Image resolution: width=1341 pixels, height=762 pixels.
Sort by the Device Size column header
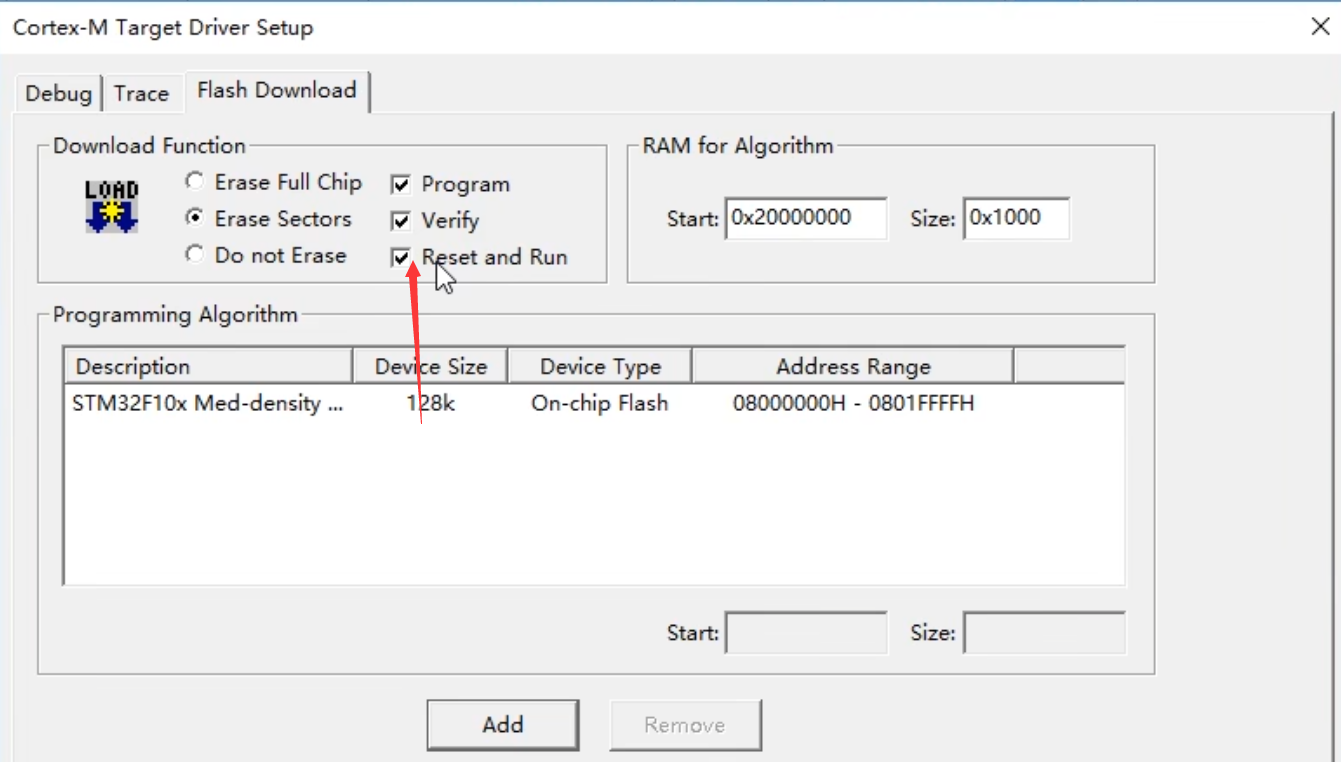click(430, 366)
